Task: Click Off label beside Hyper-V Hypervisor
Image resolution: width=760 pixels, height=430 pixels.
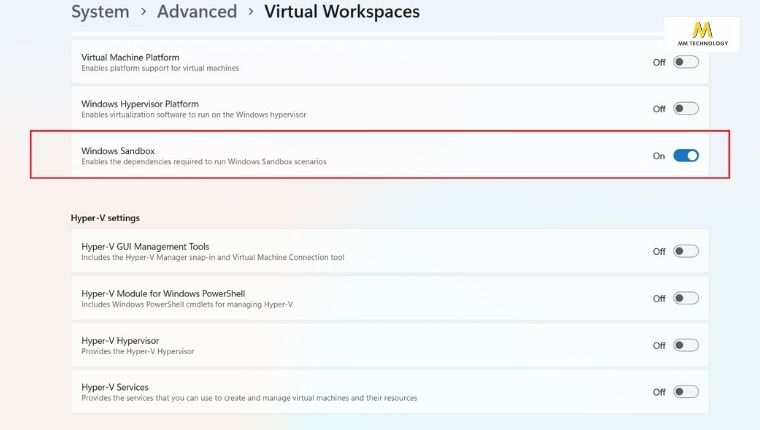Action: coord(659,346)
